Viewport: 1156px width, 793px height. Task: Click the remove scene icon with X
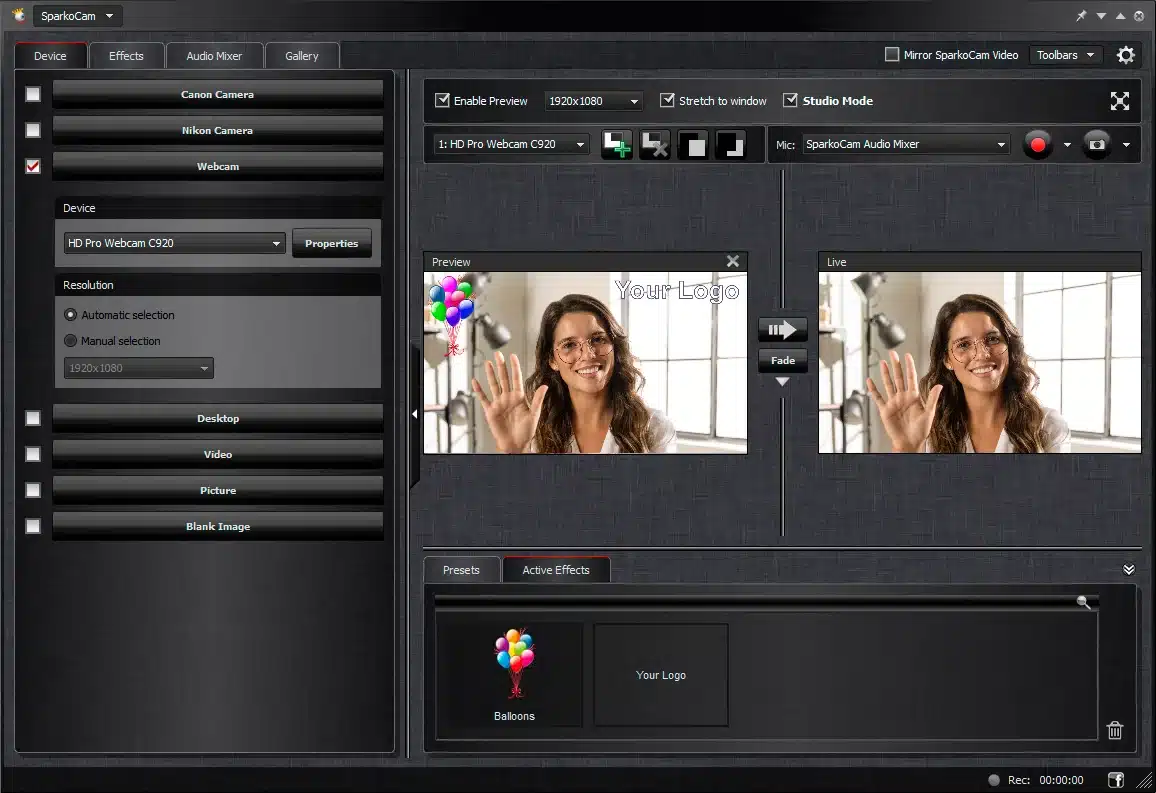654,145
